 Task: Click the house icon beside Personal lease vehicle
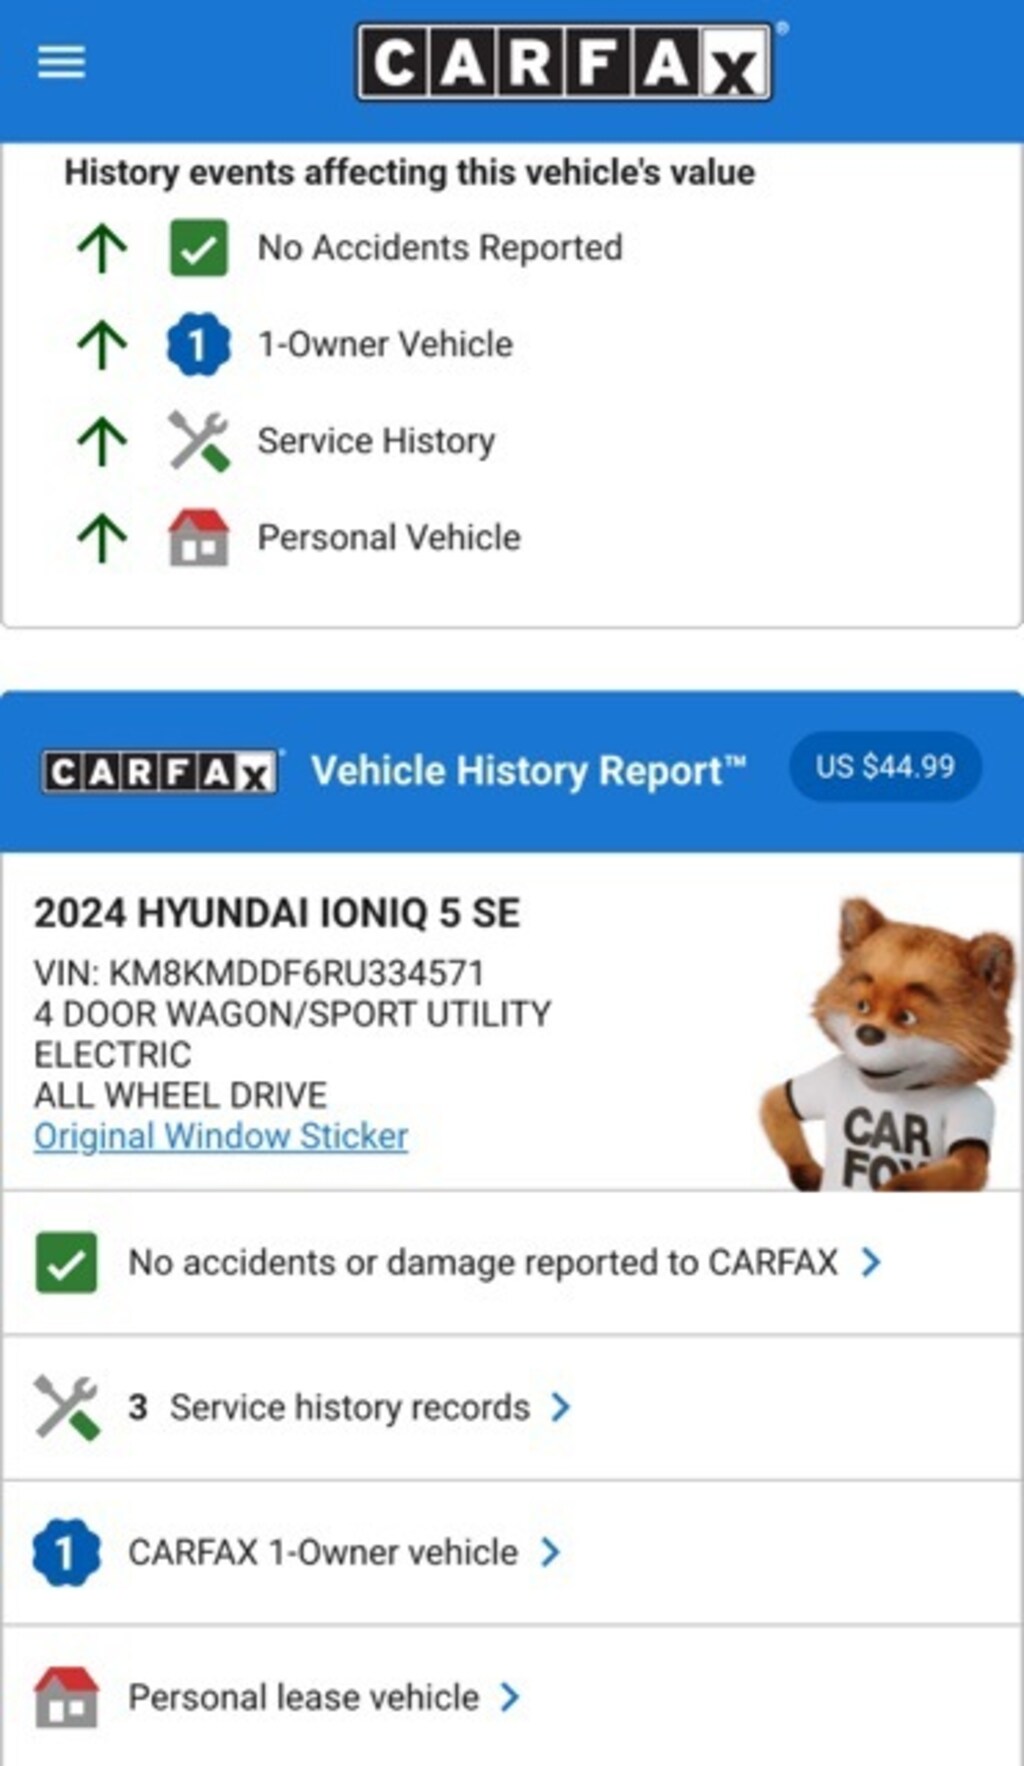66,1697
